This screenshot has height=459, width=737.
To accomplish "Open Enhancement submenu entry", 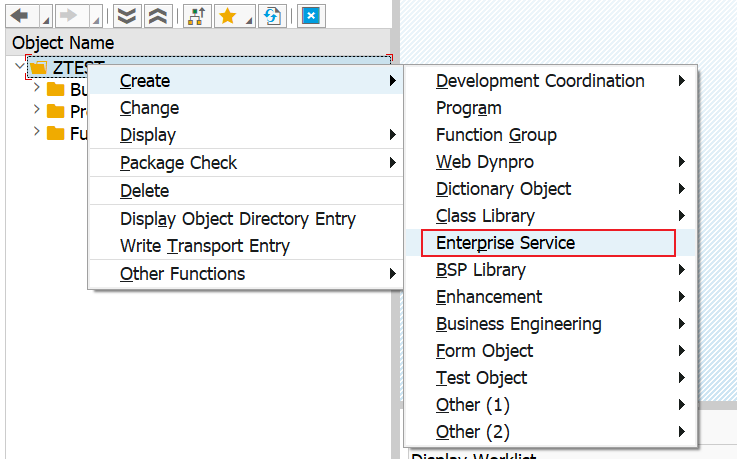I will (550, 297).
